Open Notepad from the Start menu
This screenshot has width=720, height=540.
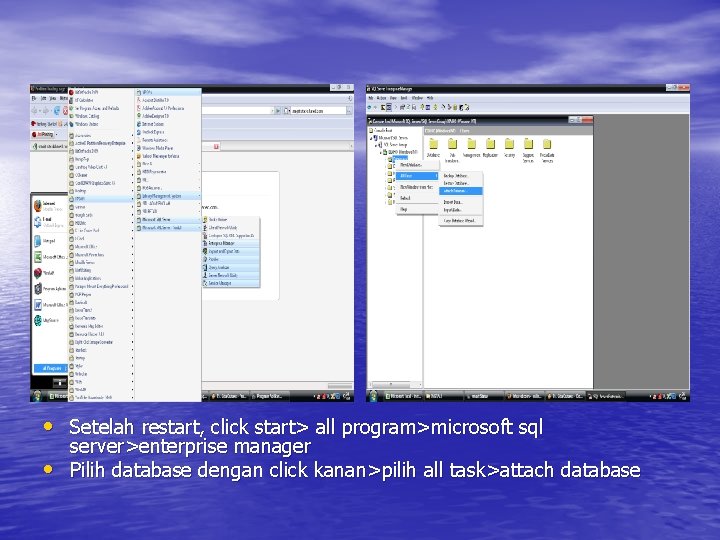point(49,241)
